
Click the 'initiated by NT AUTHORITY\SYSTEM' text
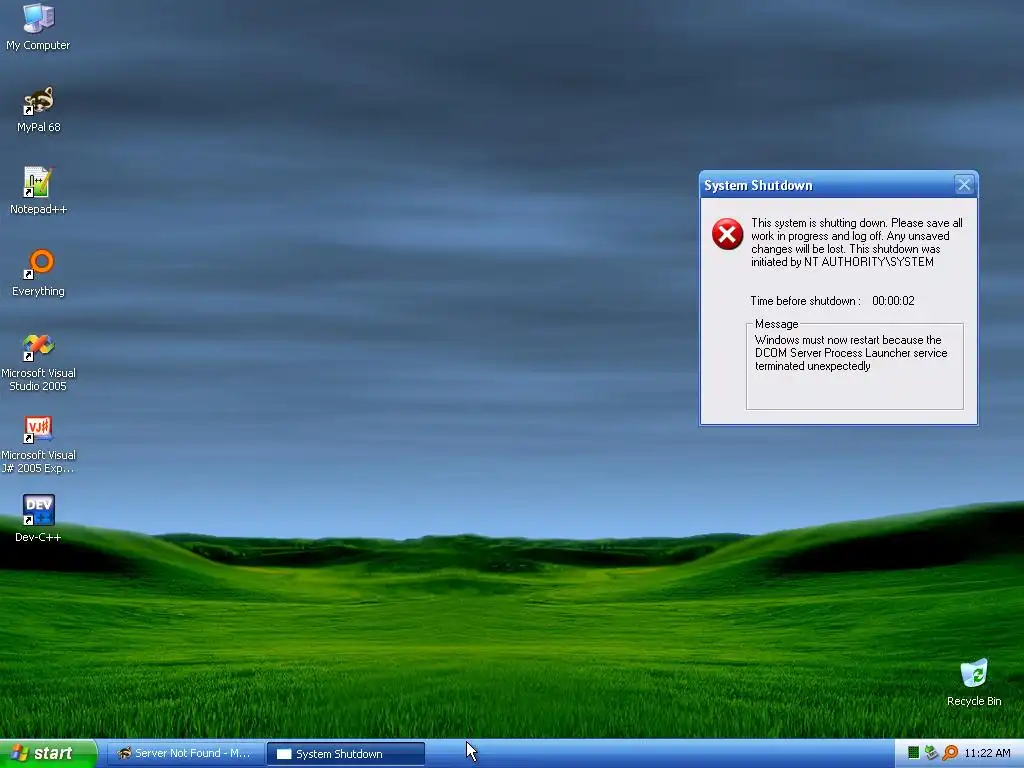tap(842, 262)
